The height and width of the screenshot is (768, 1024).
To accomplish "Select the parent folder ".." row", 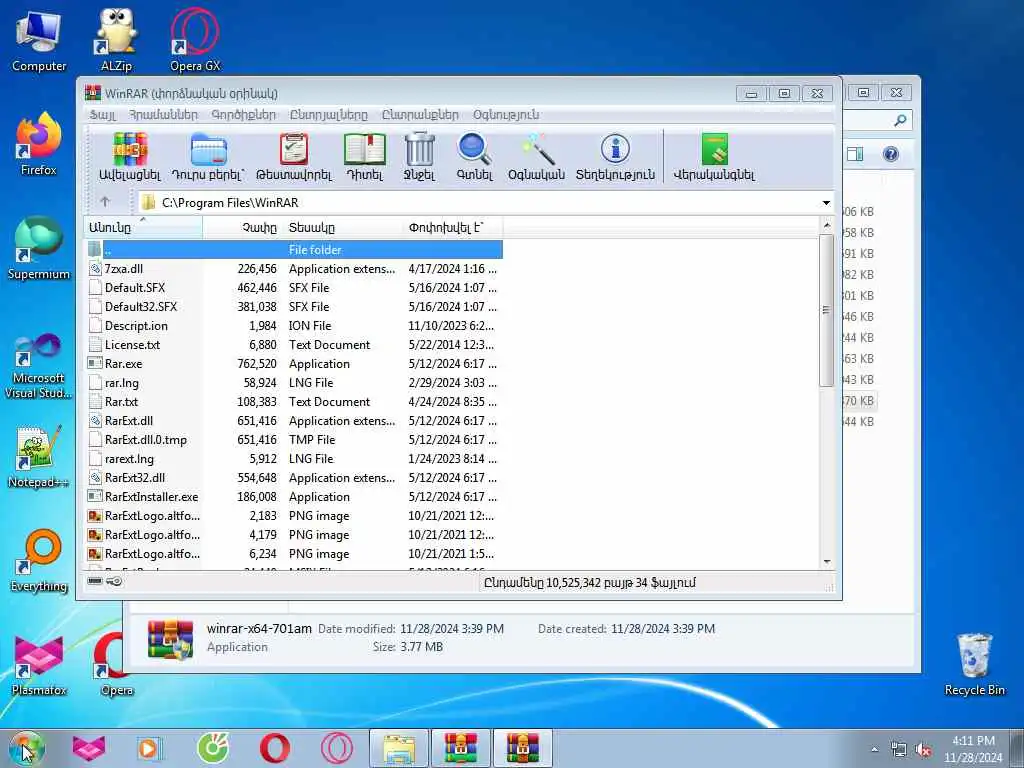I will [x=294, y=249].
